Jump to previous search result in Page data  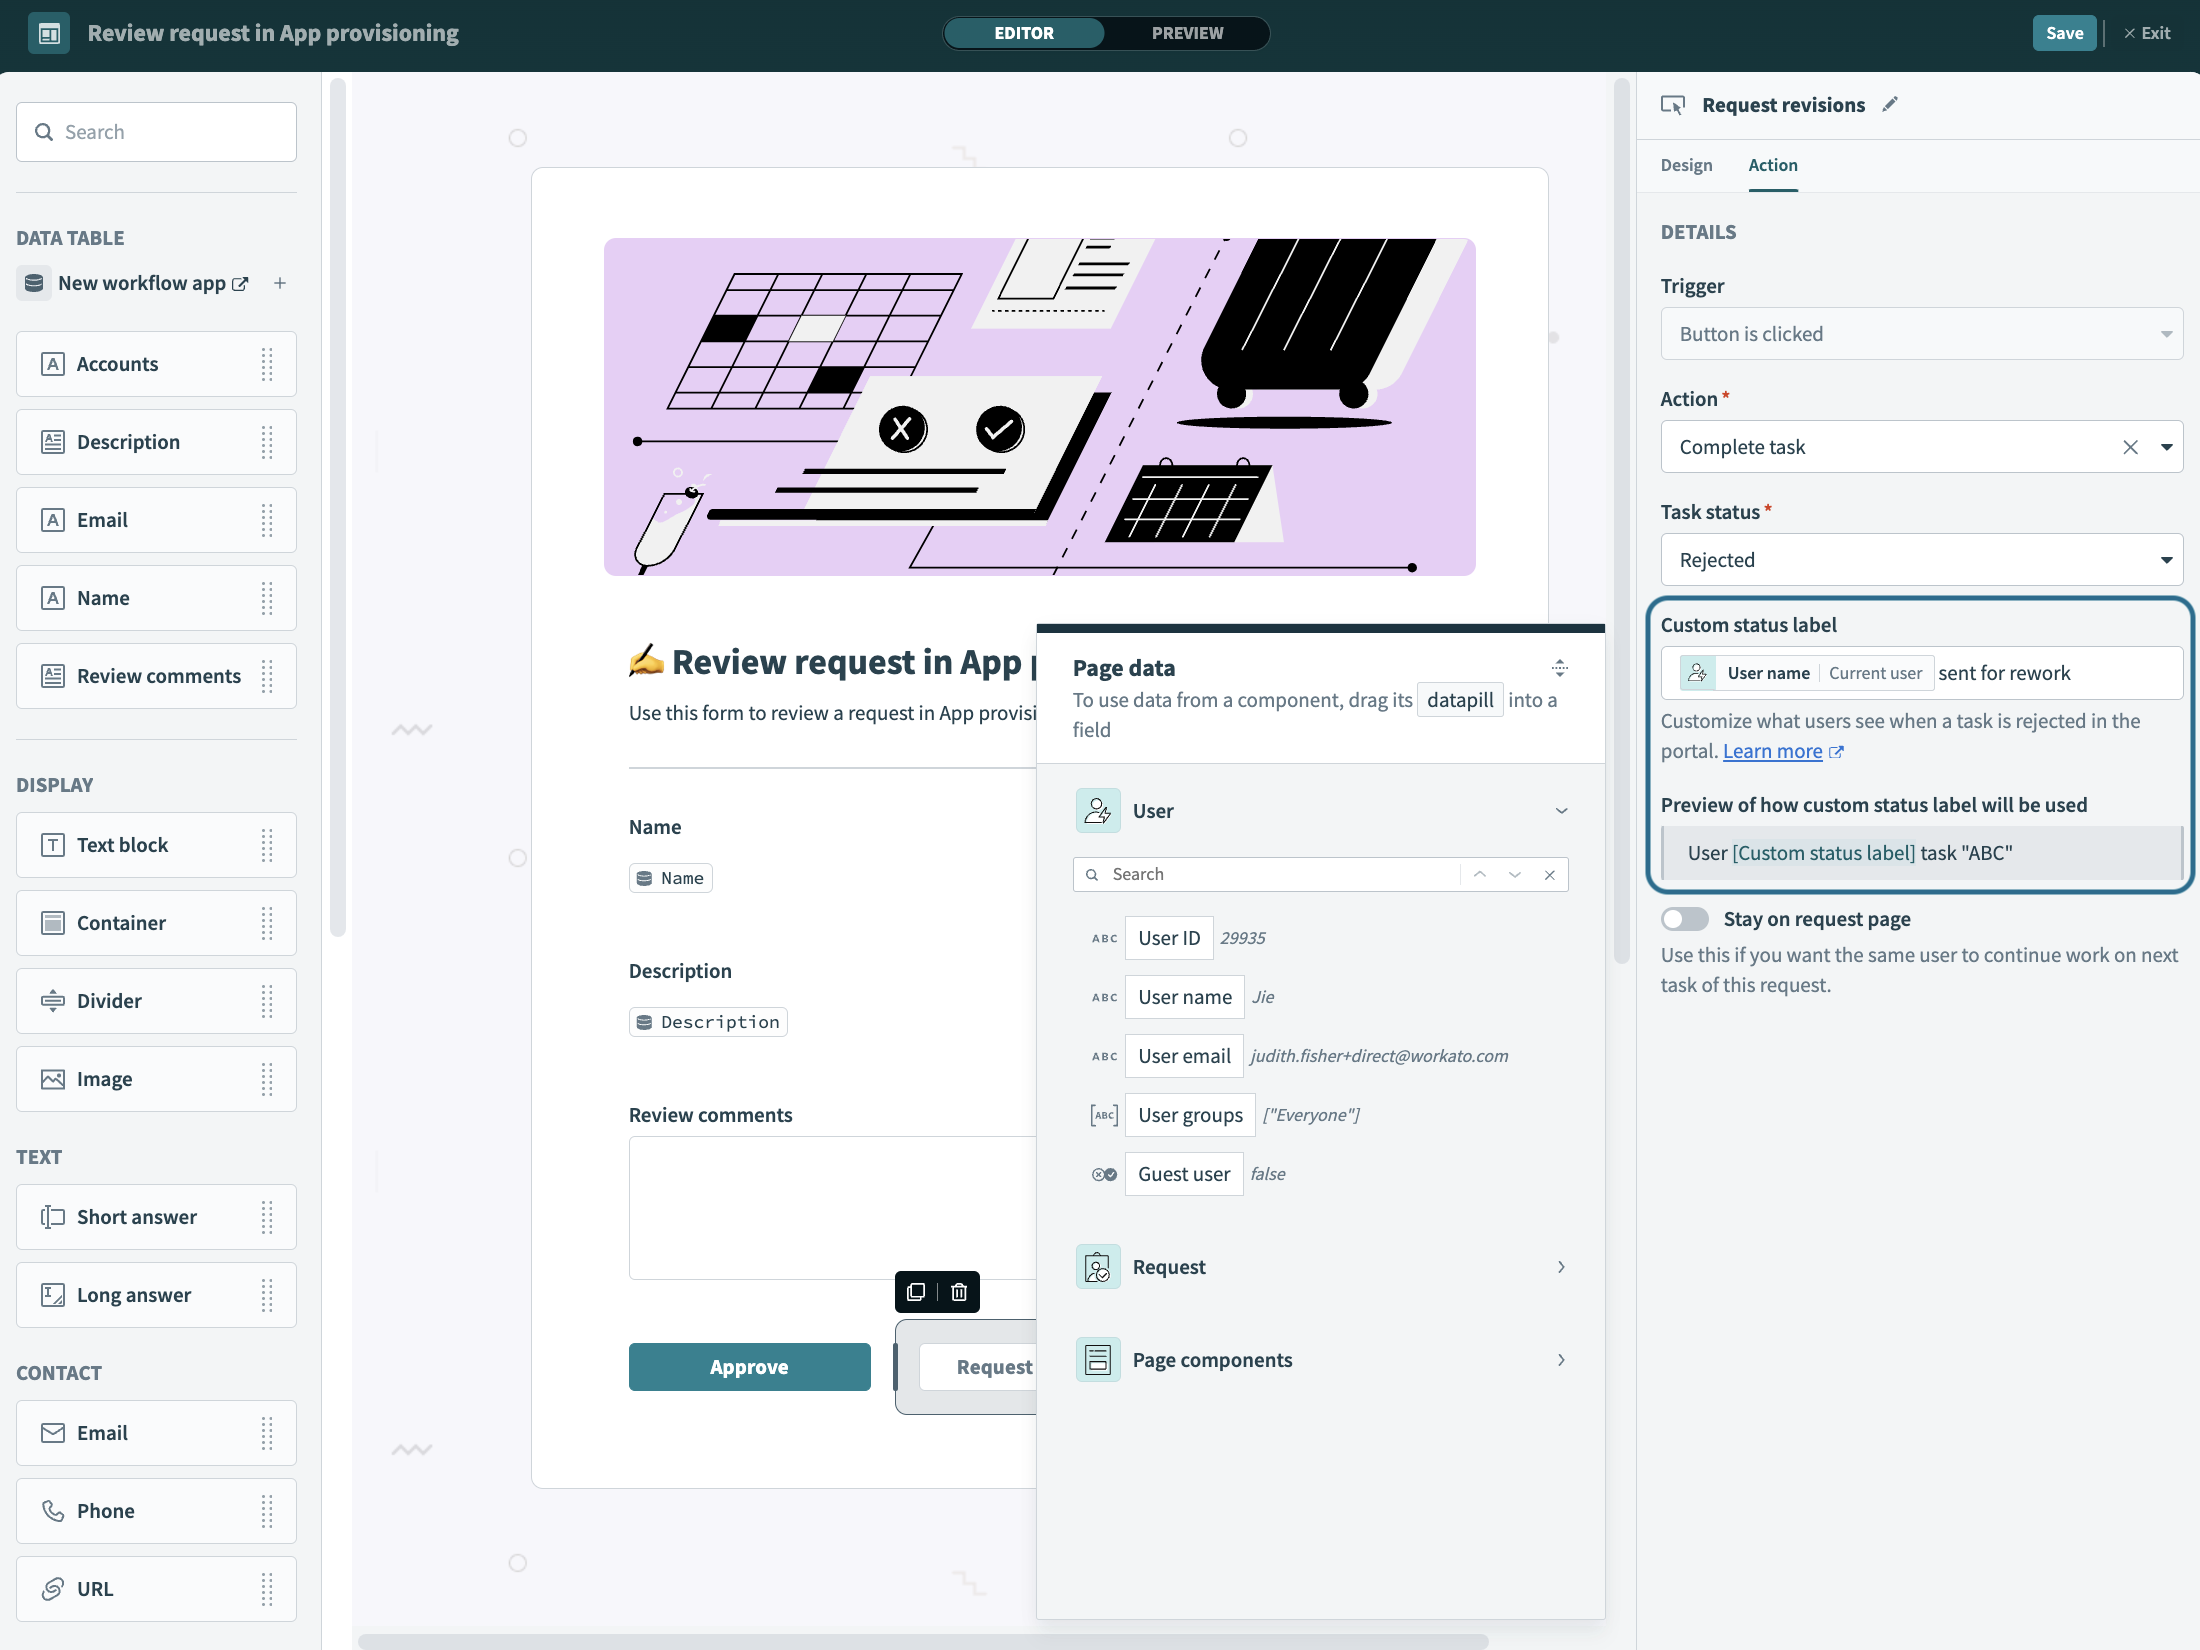(x=1479, y=874)
